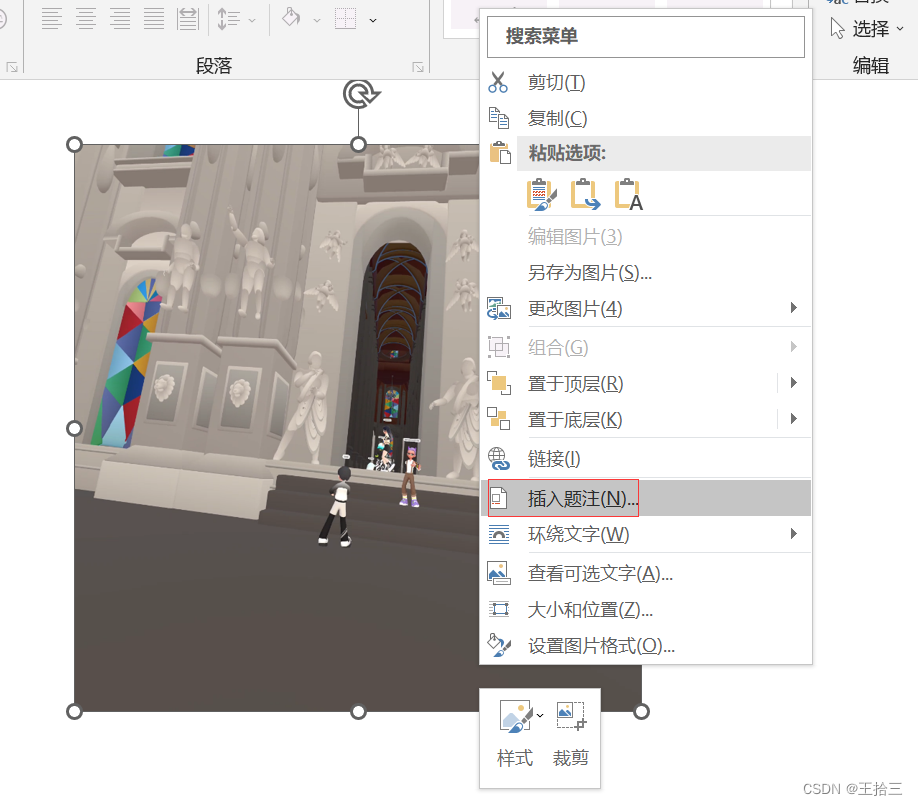Click the 样式 picture style button

tap(515, 735)
